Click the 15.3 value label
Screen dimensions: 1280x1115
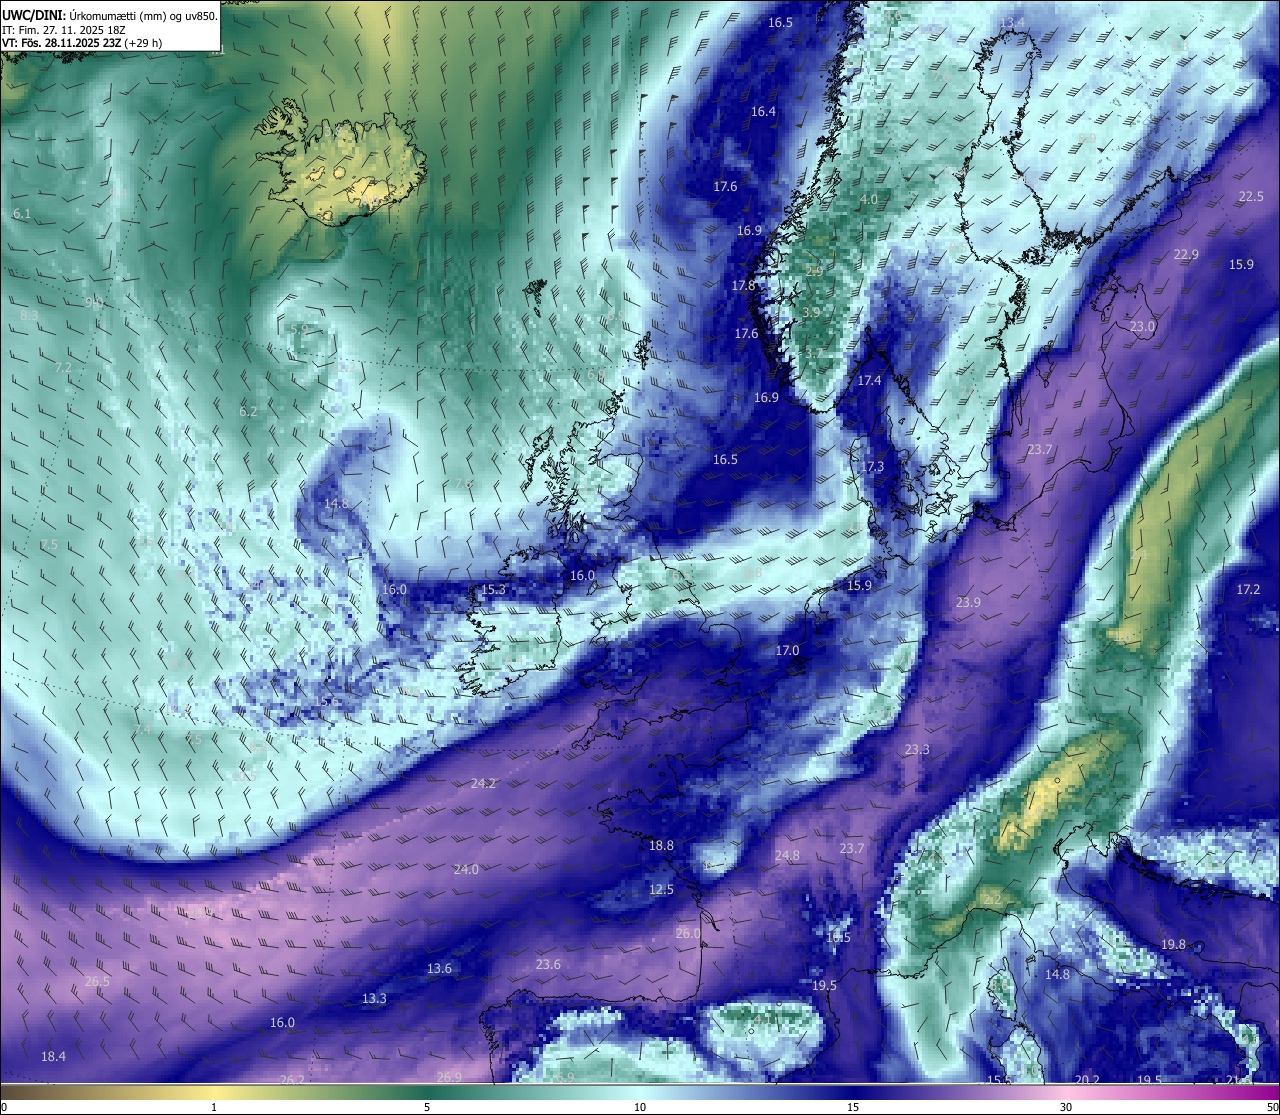tap(493, 590)
